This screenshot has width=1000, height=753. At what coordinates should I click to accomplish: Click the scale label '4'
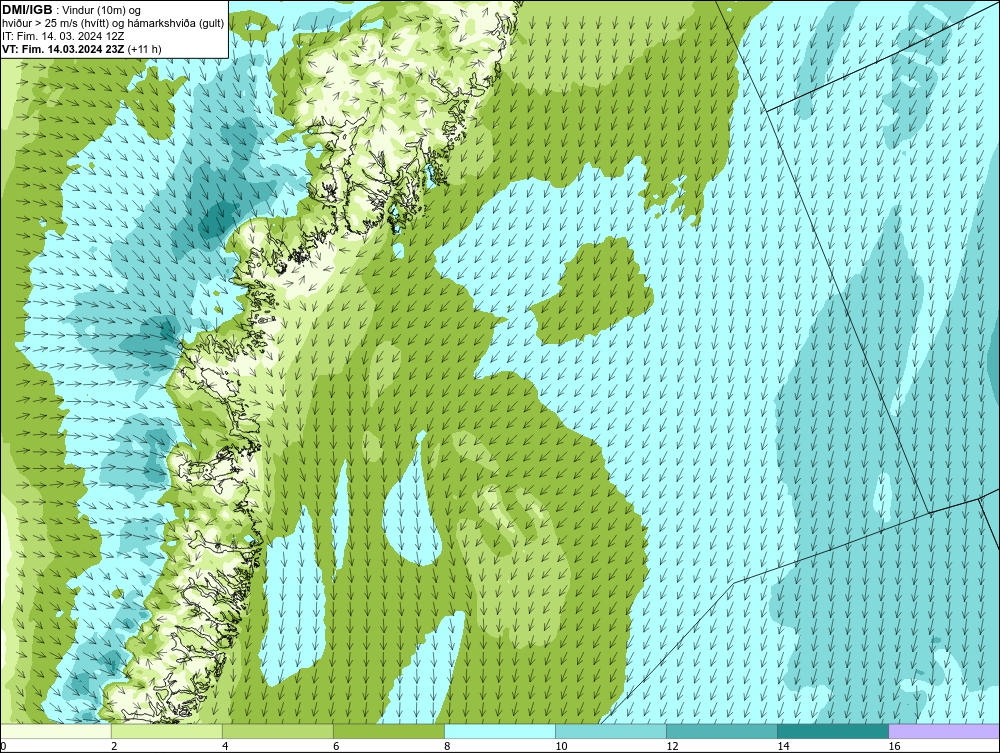pyautogui.click(x=225, y=746)
